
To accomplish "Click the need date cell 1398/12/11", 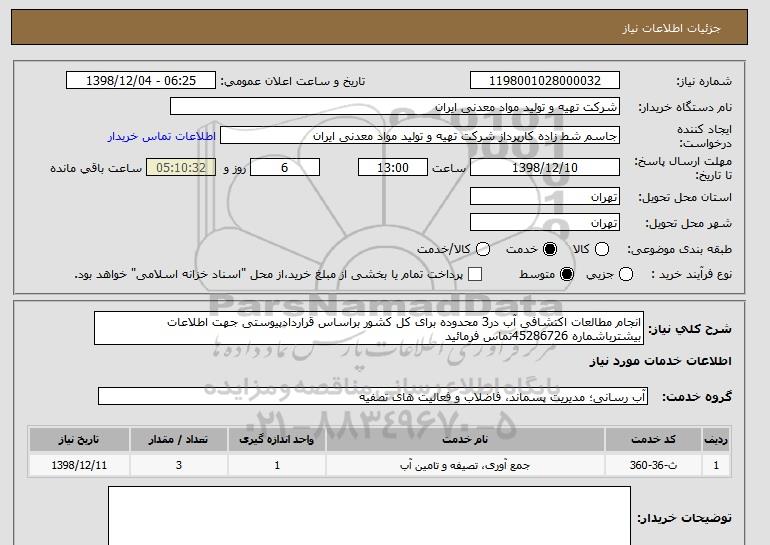I will click(79, 465).
